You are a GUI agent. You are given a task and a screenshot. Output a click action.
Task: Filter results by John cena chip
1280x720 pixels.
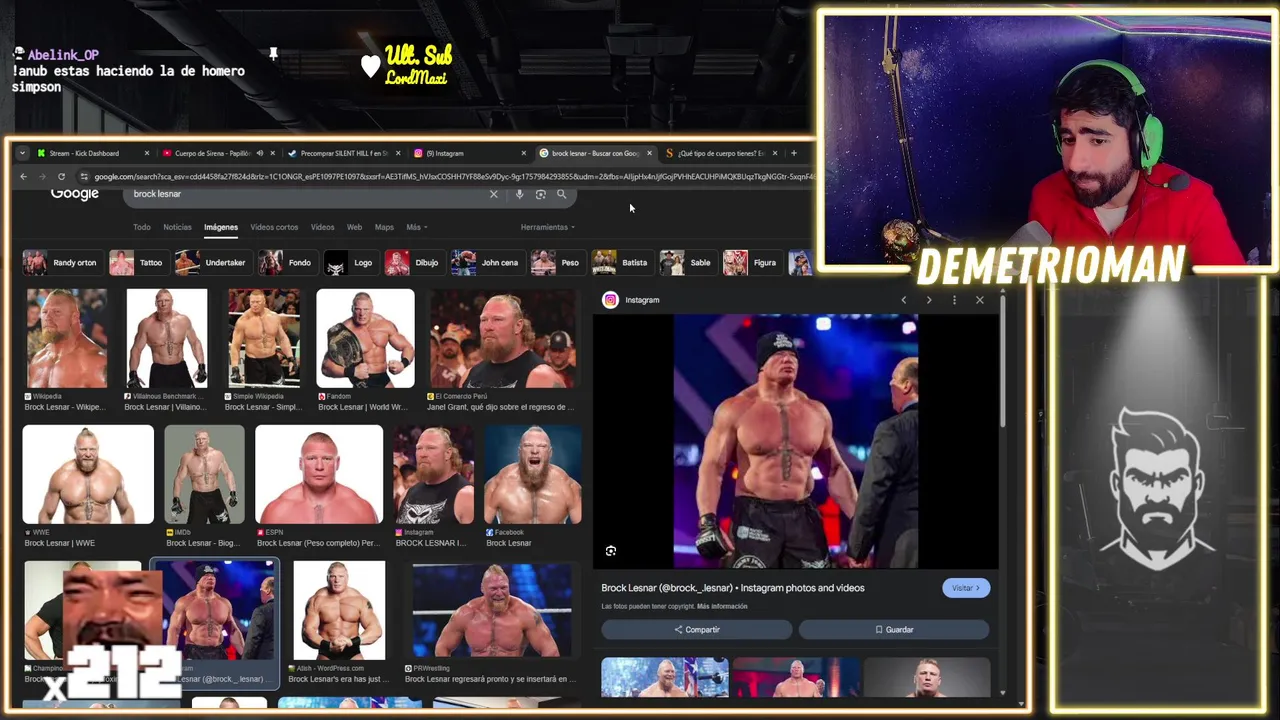coord(487,263)
